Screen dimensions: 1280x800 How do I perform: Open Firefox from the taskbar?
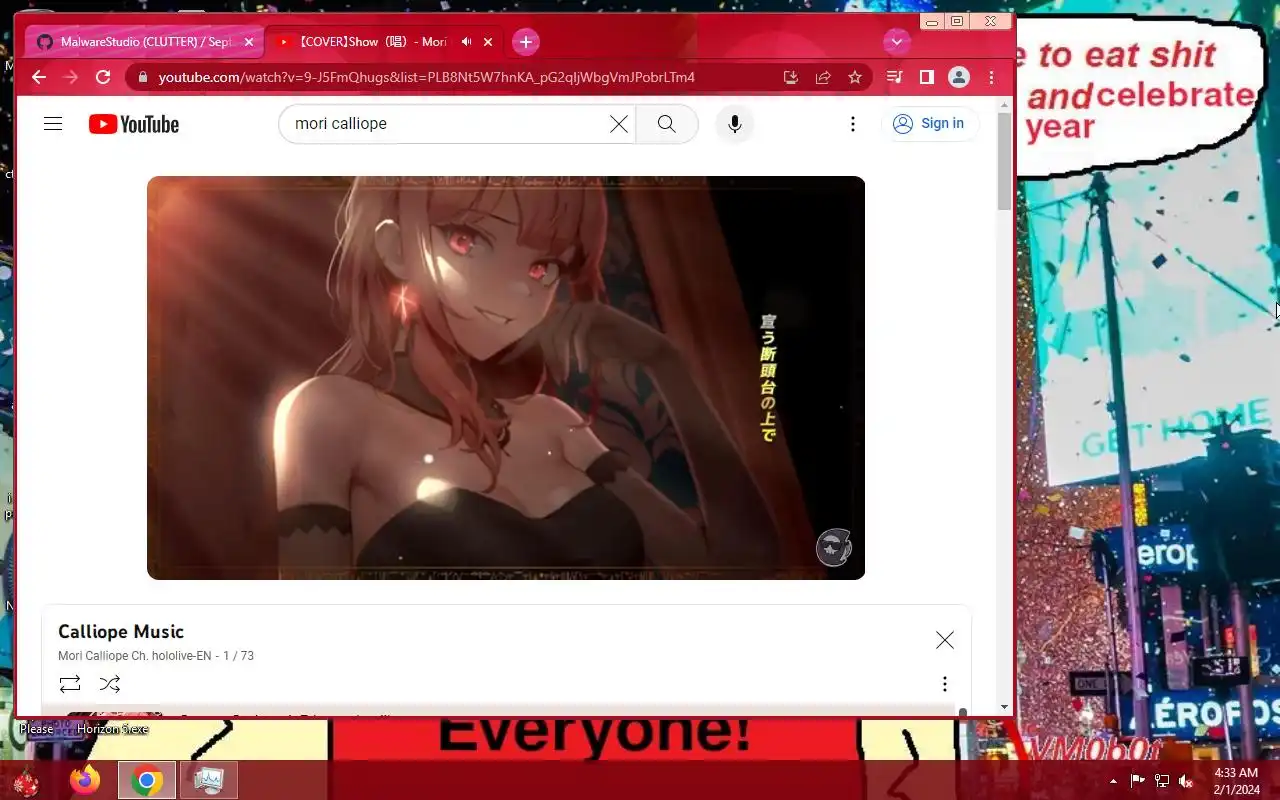pyautogui.click(x=85, y=780)
